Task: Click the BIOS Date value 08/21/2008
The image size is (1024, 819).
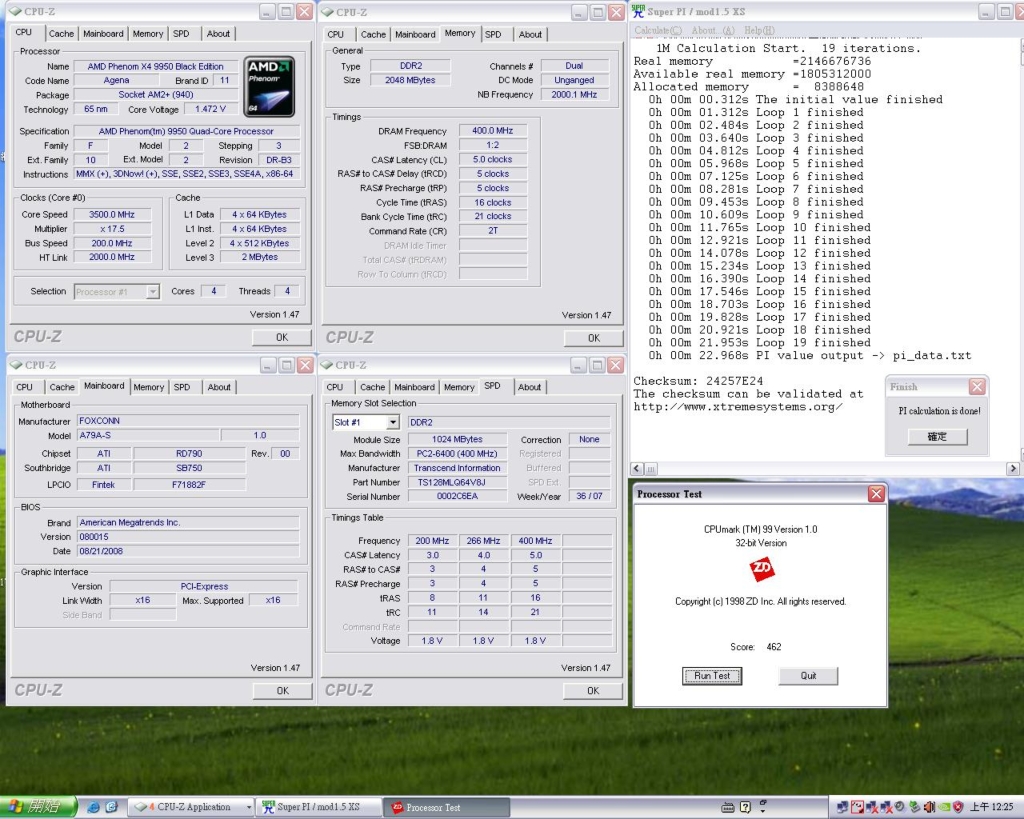Action: (x=188, y=551)
